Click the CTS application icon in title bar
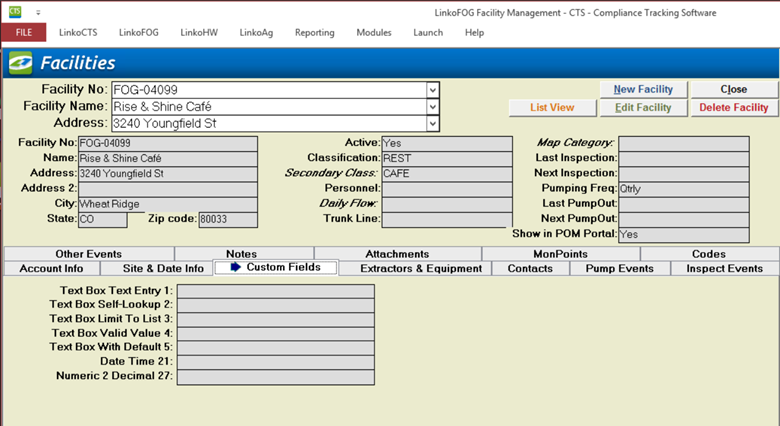 click(x=15, y=11)
